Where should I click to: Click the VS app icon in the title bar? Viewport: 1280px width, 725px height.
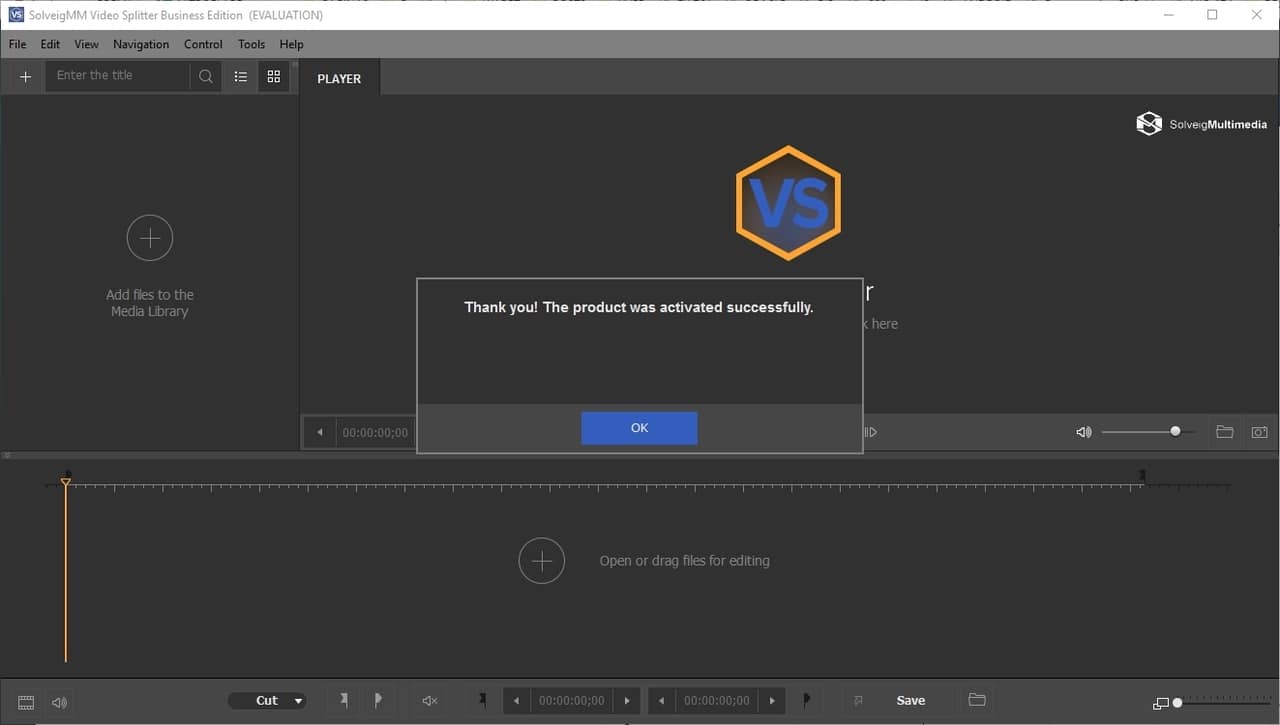pos(16,15)
